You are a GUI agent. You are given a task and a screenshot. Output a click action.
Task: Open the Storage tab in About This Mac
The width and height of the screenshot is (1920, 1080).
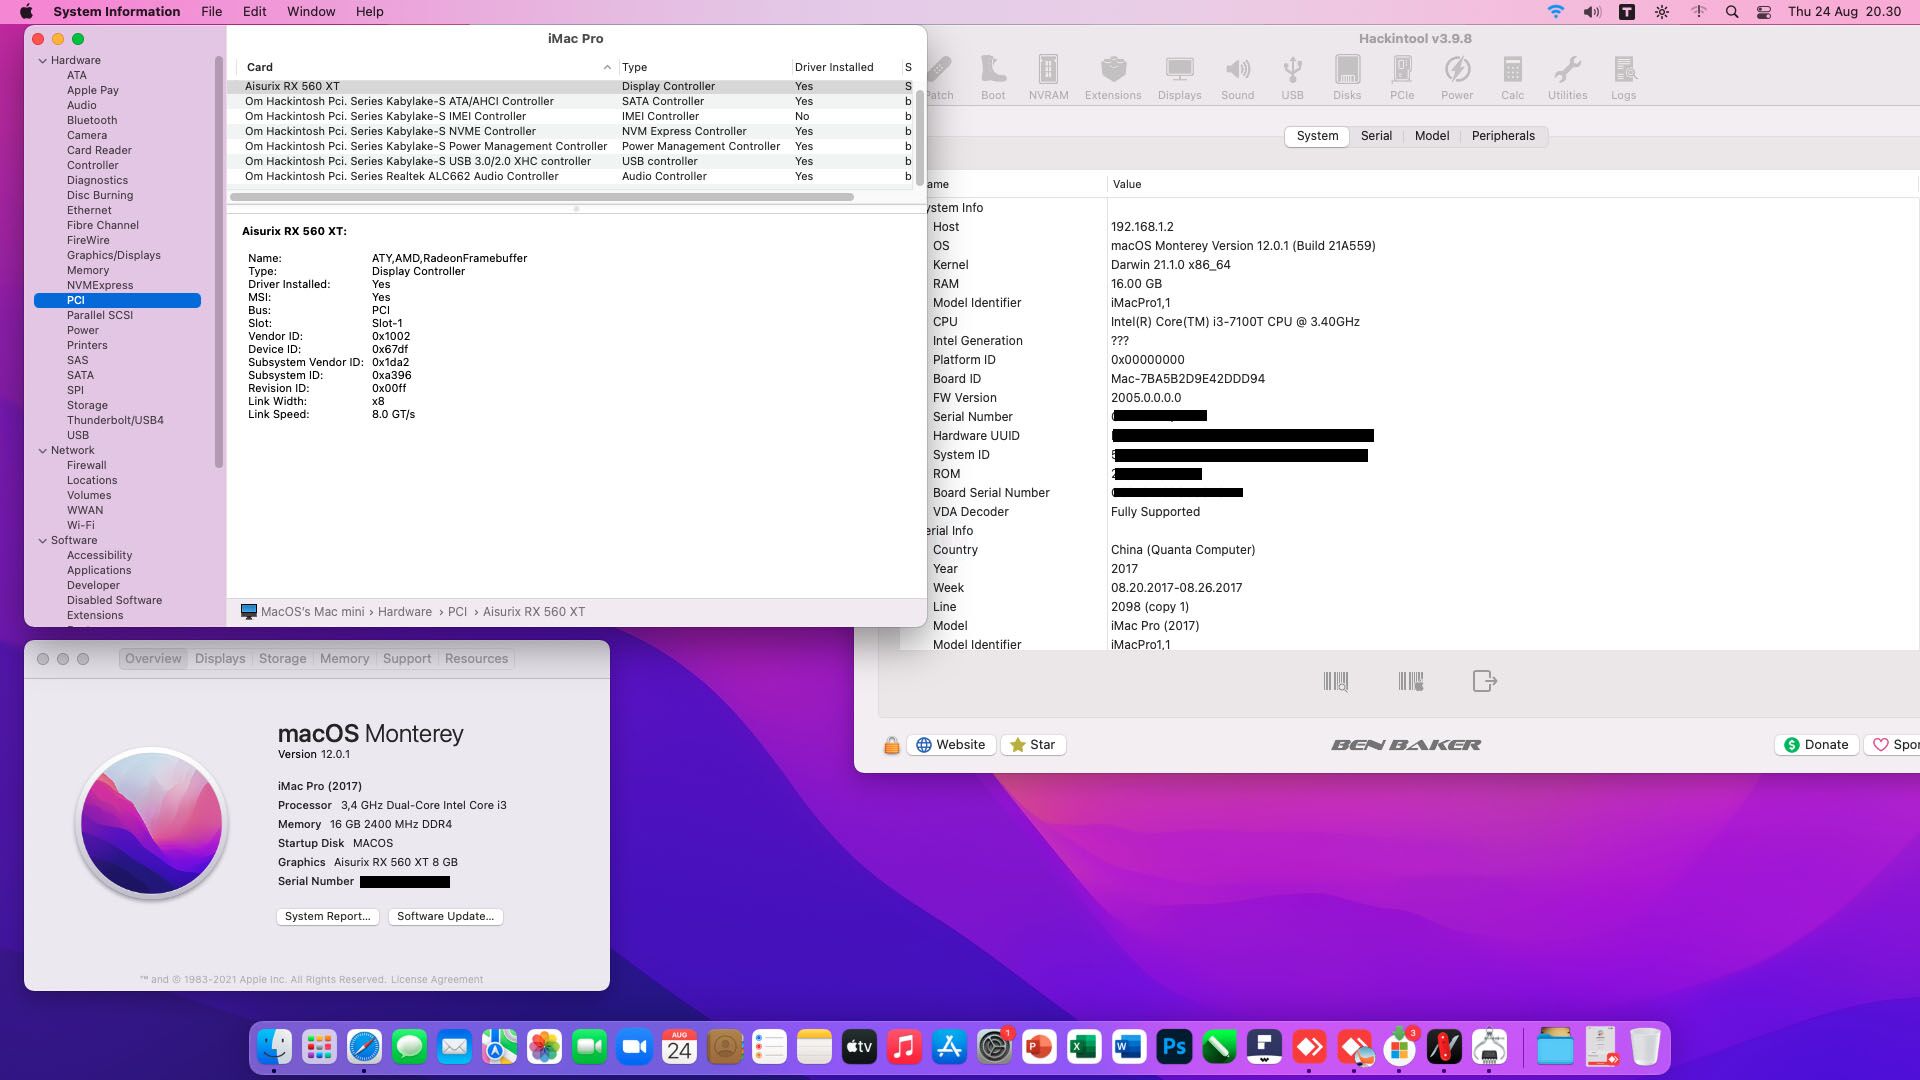pos(282,659)
